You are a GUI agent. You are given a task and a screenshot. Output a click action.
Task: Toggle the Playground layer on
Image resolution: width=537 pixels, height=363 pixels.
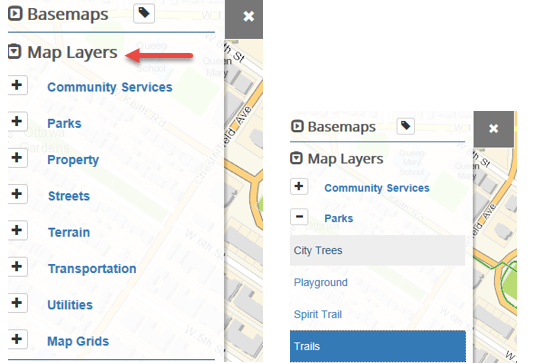pyautogui.click(x=377, y=283)
